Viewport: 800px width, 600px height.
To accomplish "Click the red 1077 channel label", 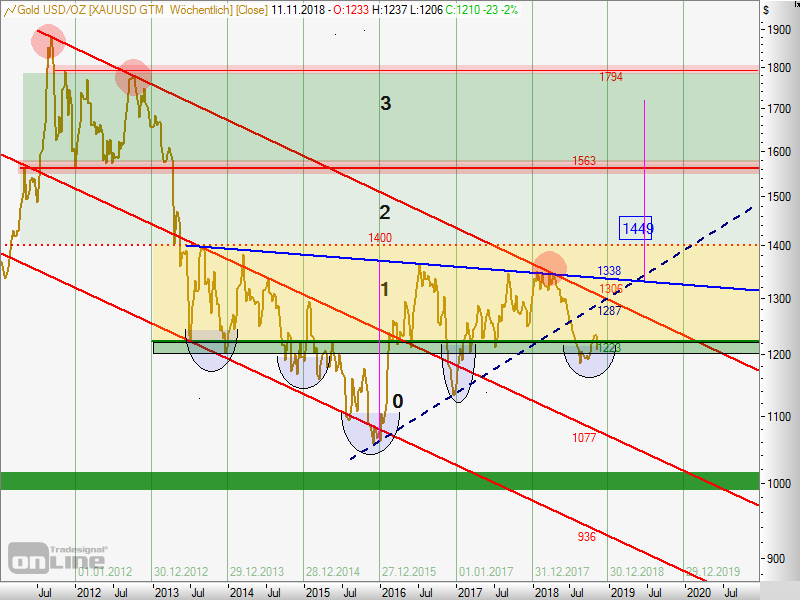I will coord(584,437).
